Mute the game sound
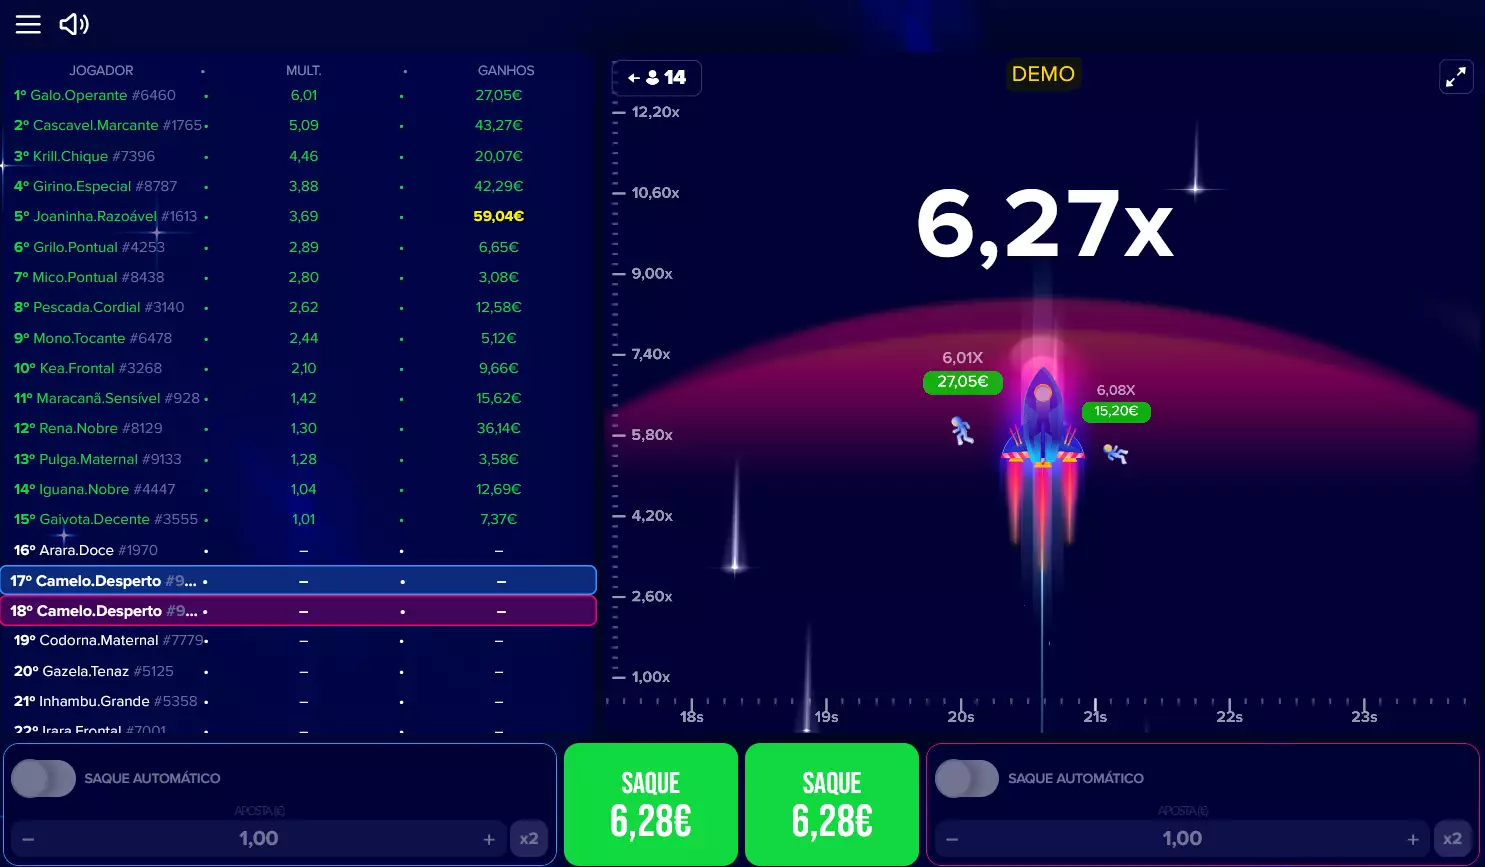Image resolution: width=1485 pixels, height=867 pixels. coord(74,24)
